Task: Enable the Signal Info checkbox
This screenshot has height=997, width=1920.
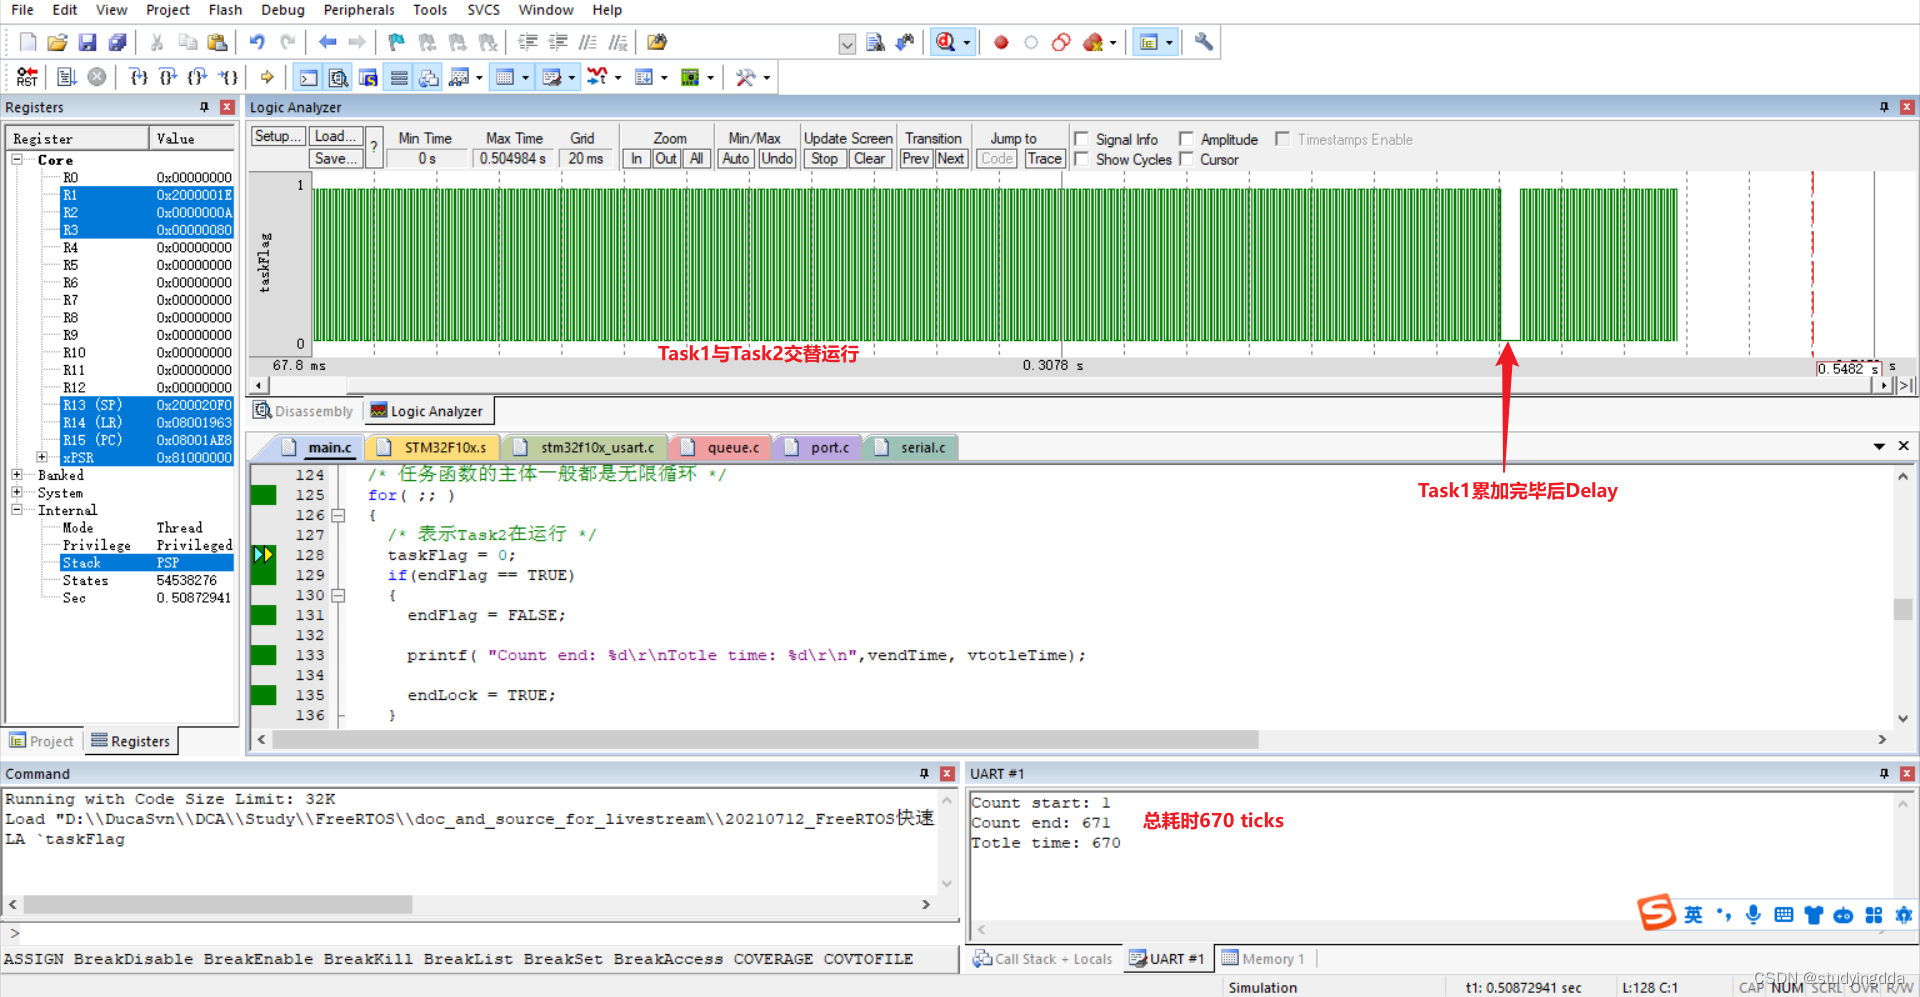Action: (1081, 139)
